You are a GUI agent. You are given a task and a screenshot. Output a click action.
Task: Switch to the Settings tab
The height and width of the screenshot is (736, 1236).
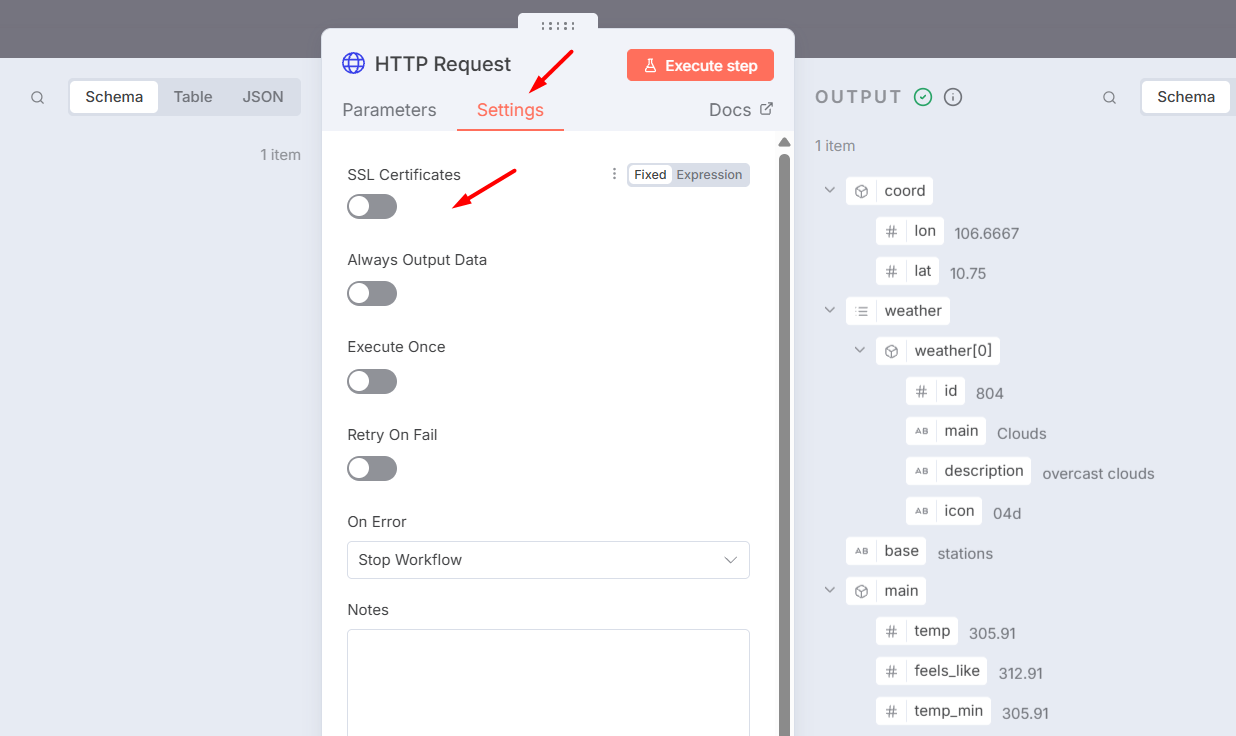pyautogui.click(x=510, y=110)
